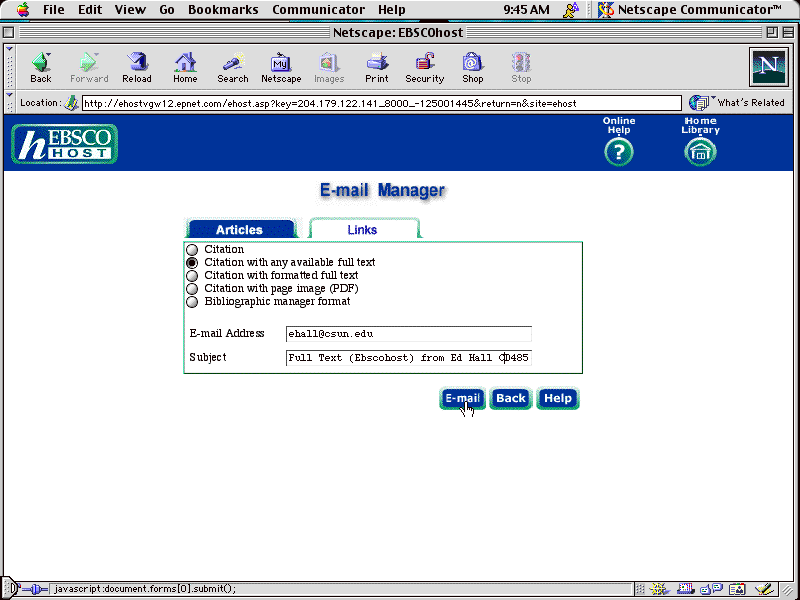800x600 pixels.
Task: Open the File menu
Action: point(54,9)
